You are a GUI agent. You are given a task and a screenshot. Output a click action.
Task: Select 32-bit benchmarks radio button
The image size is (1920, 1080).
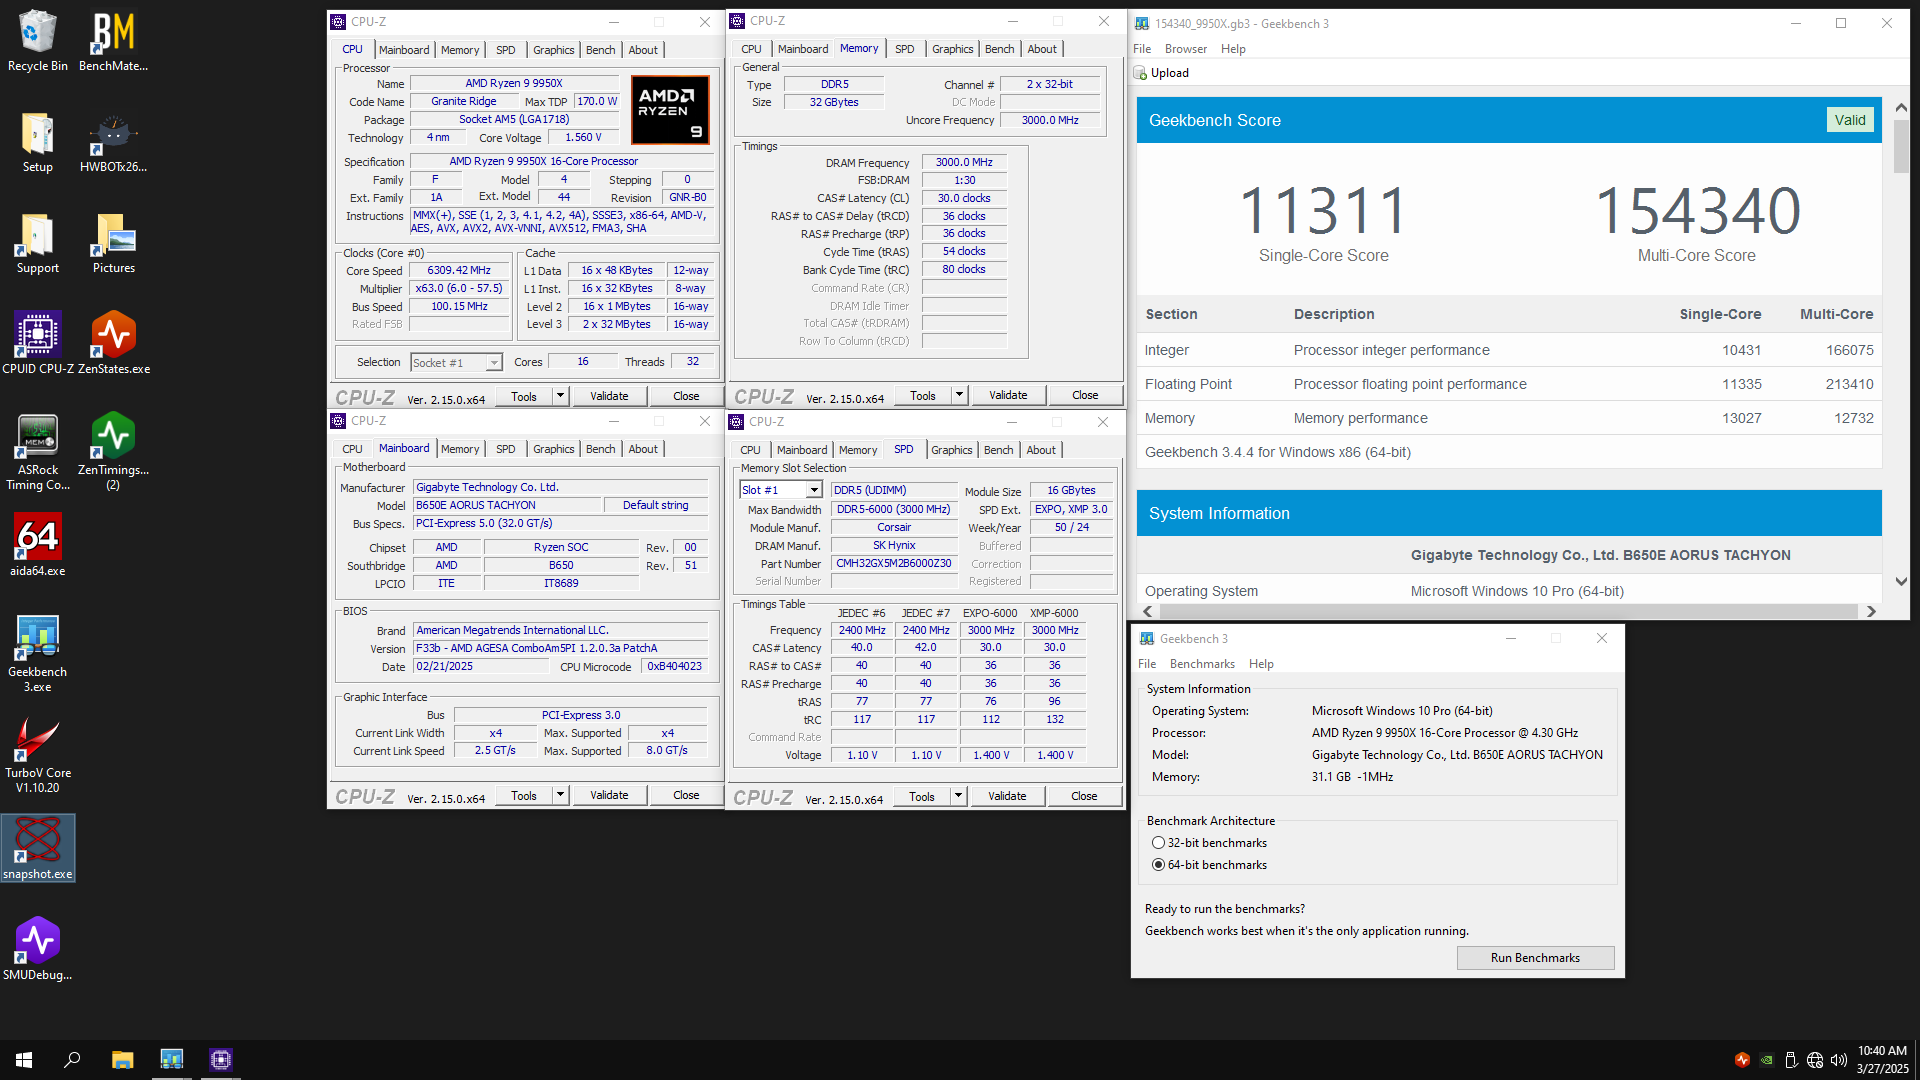[x=1158, y=843]
